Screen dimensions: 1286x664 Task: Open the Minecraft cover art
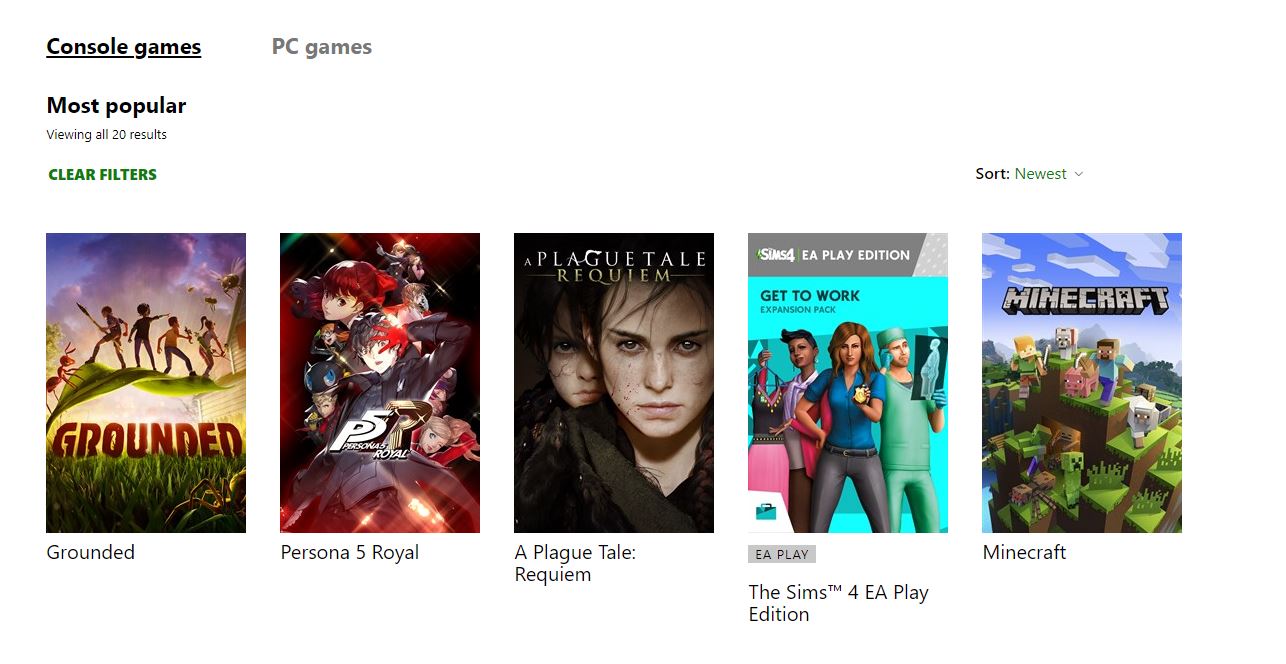(1082, 383)
